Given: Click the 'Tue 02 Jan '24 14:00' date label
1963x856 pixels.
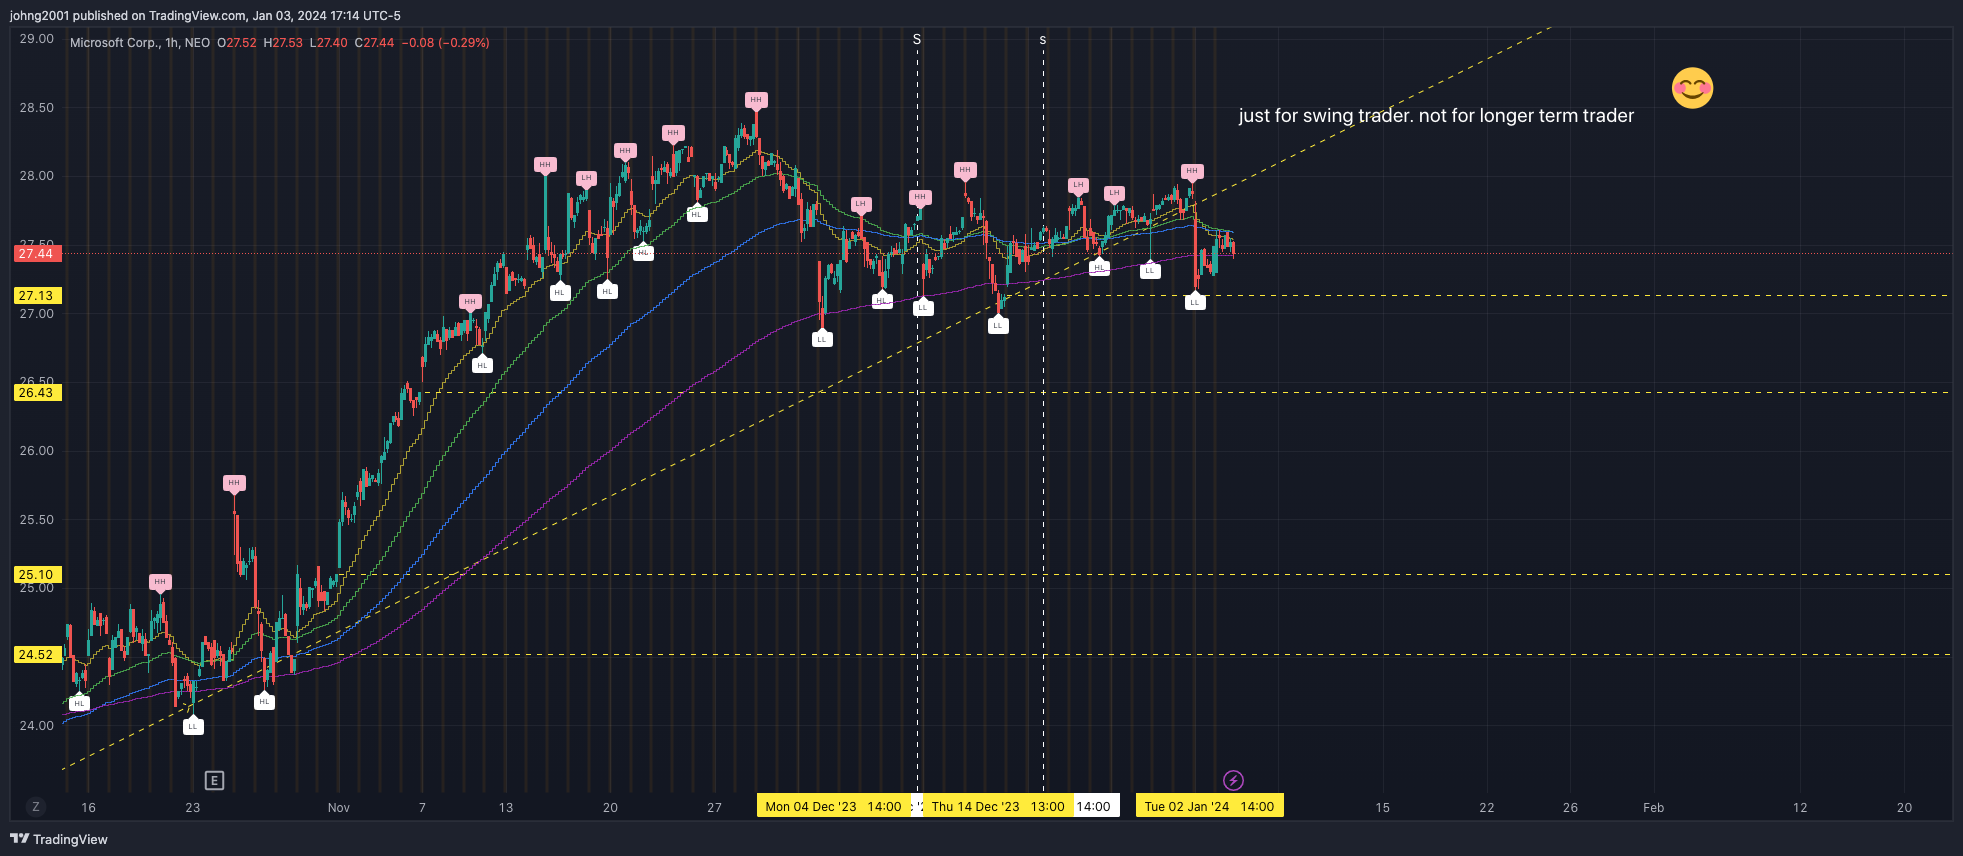Looking at the screenshot, I should pyautogui.click(x=1209, y=806).
